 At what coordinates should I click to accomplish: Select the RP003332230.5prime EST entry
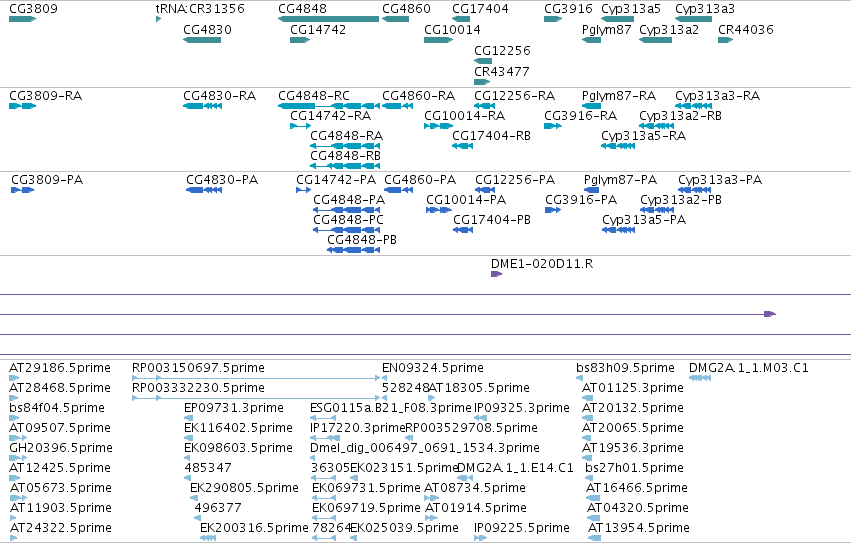click(256, 398)
